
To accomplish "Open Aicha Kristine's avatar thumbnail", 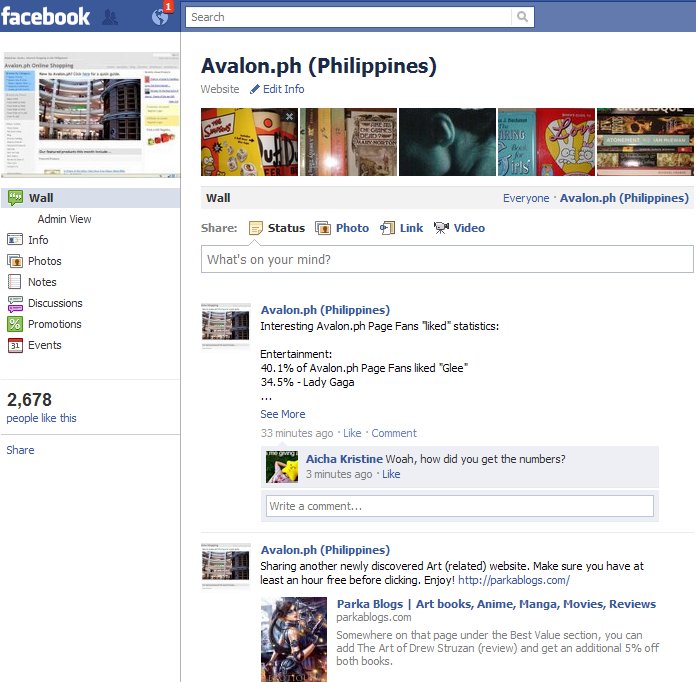I will tap(282, 467).
